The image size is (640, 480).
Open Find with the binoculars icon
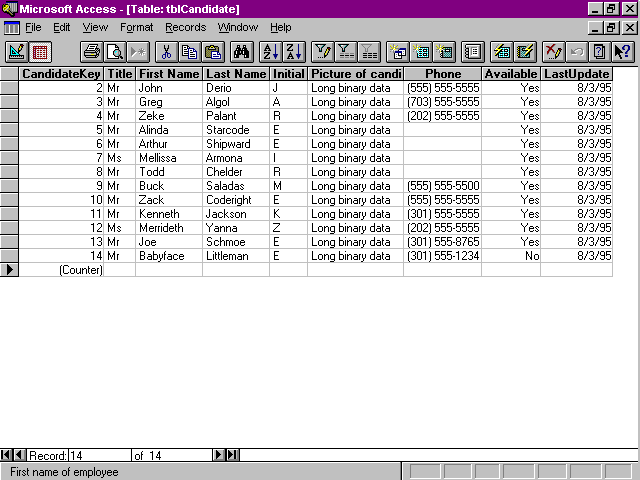(241, 51)
